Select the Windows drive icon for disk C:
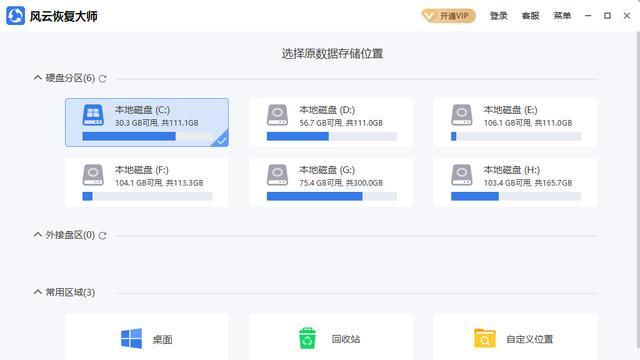 93,115
